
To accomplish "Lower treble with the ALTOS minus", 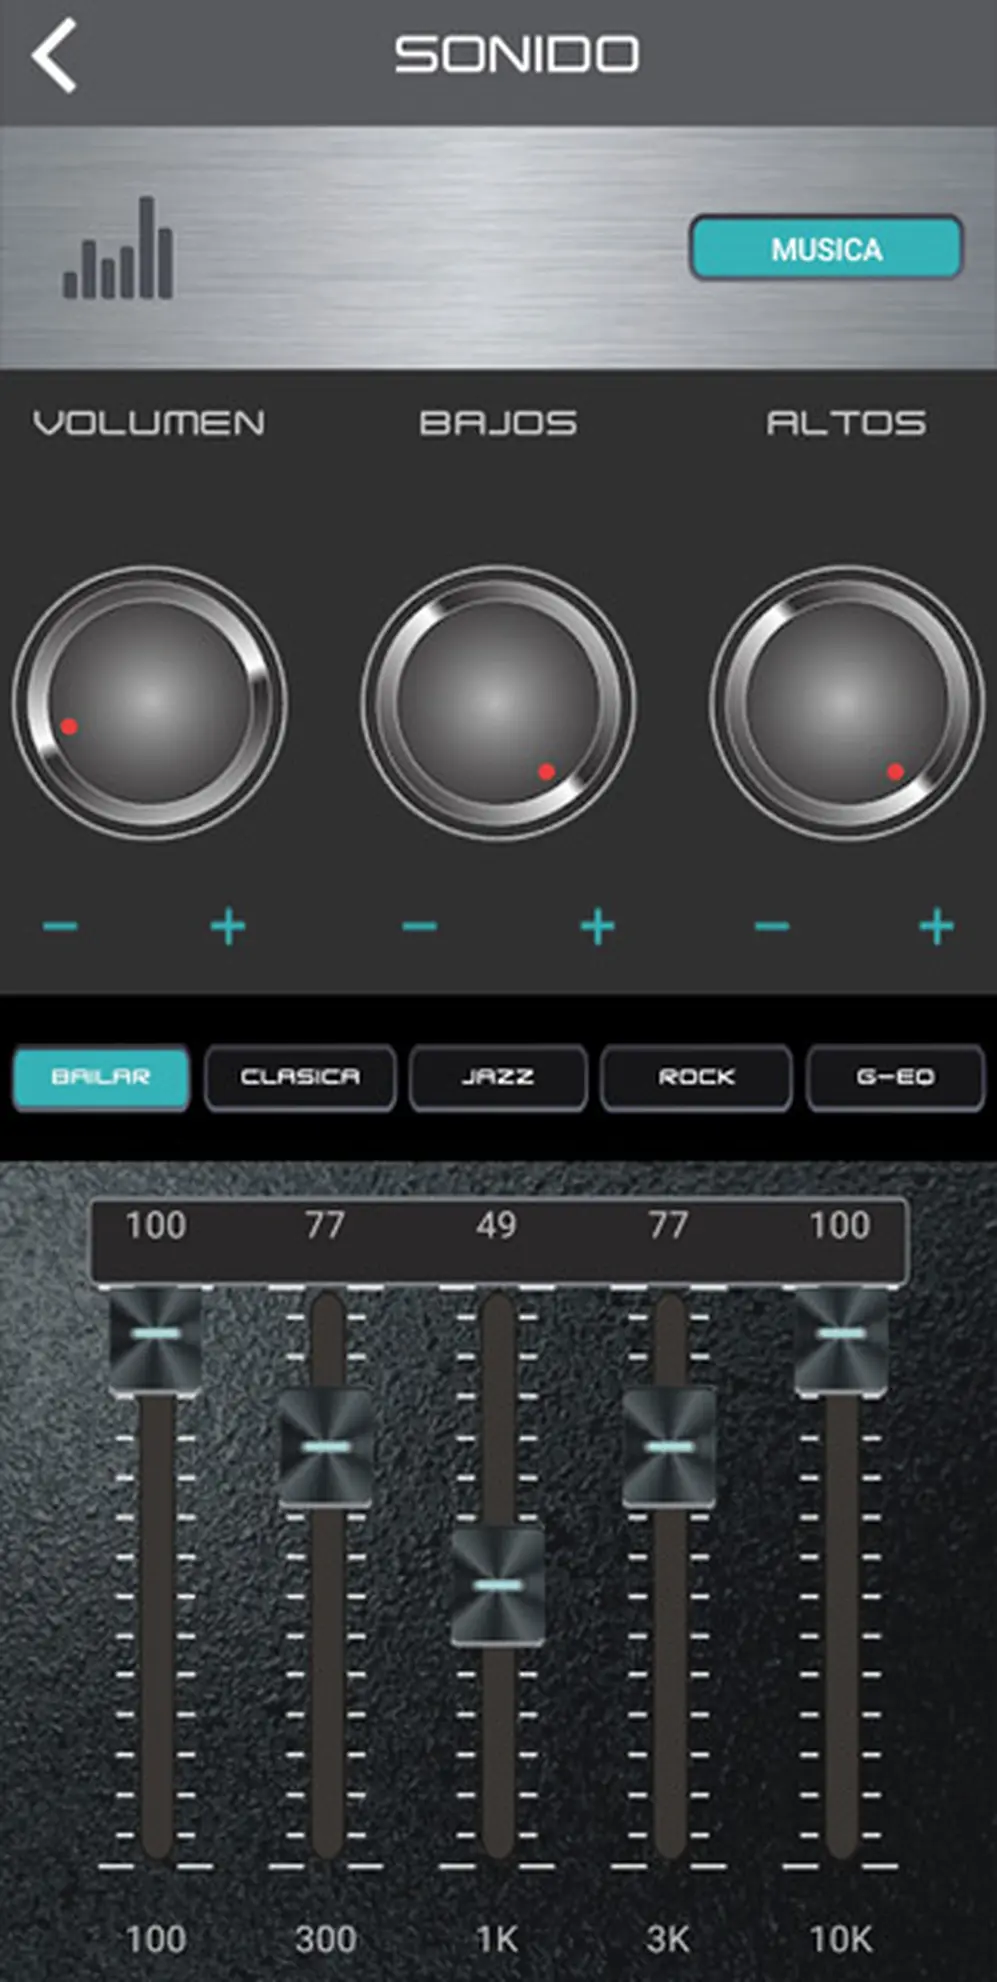I will pyautogui.click(x=771, y=926).
